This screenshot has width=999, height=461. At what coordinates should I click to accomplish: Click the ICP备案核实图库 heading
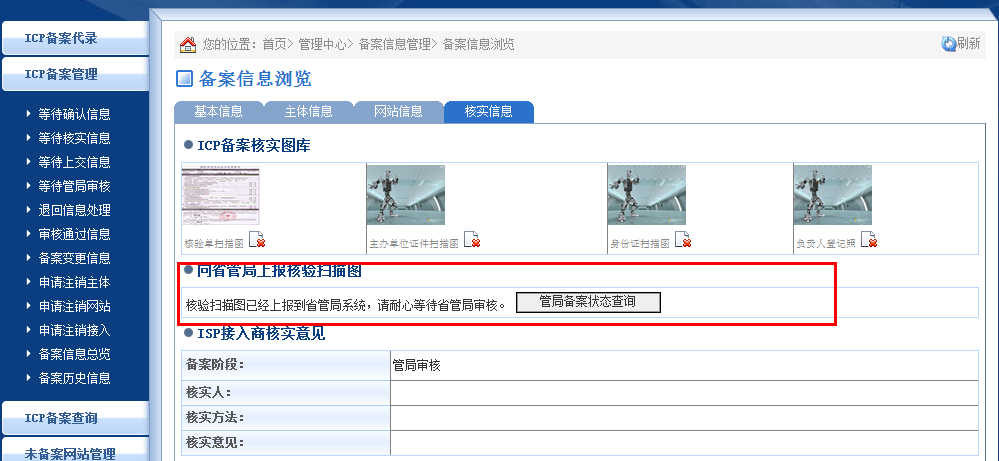coord(254,145)
